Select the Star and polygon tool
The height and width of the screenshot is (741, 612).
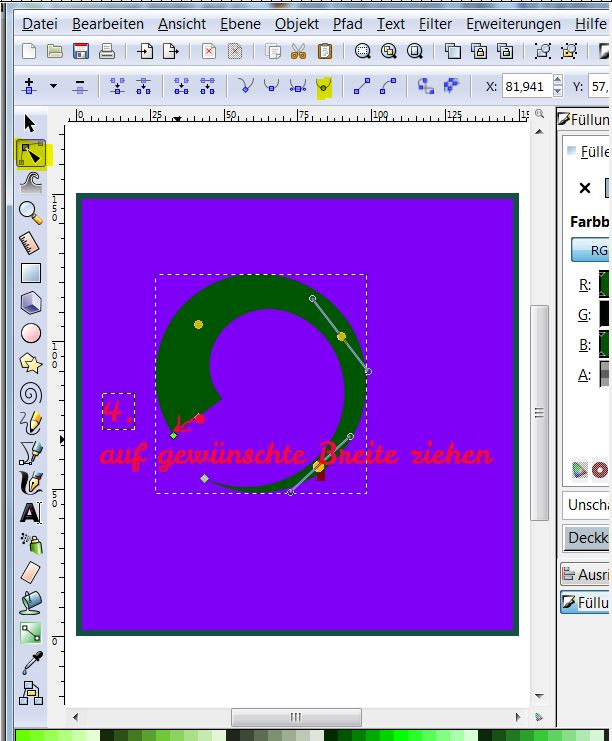pos(31,363)
